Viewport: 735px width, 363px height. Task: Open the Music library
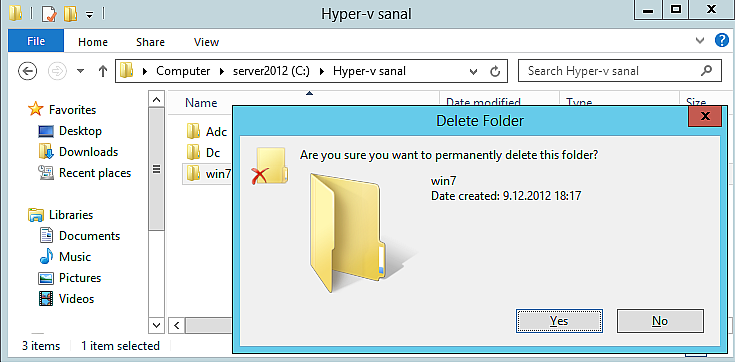click(x=75, y=257)
